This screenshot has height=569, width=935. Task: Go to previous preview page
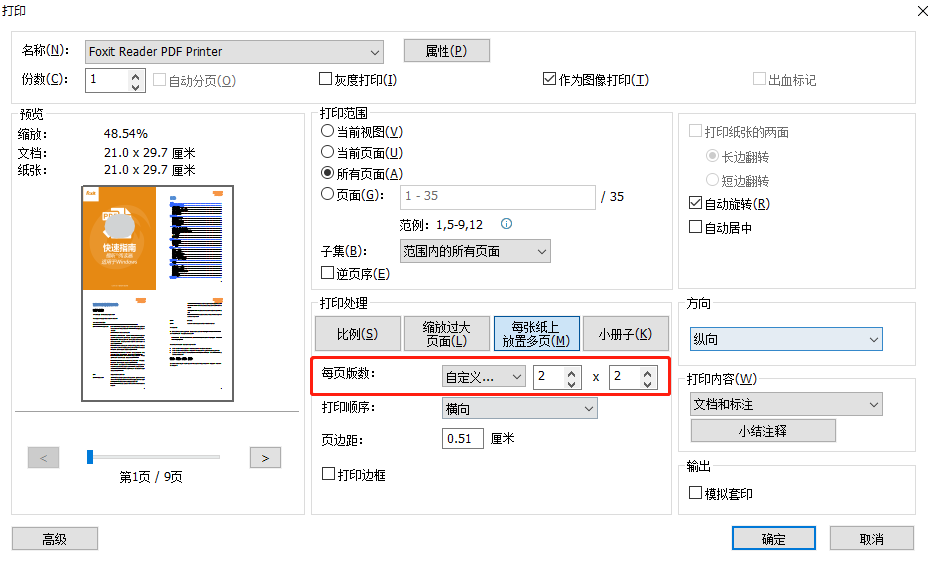click(44, 457)
